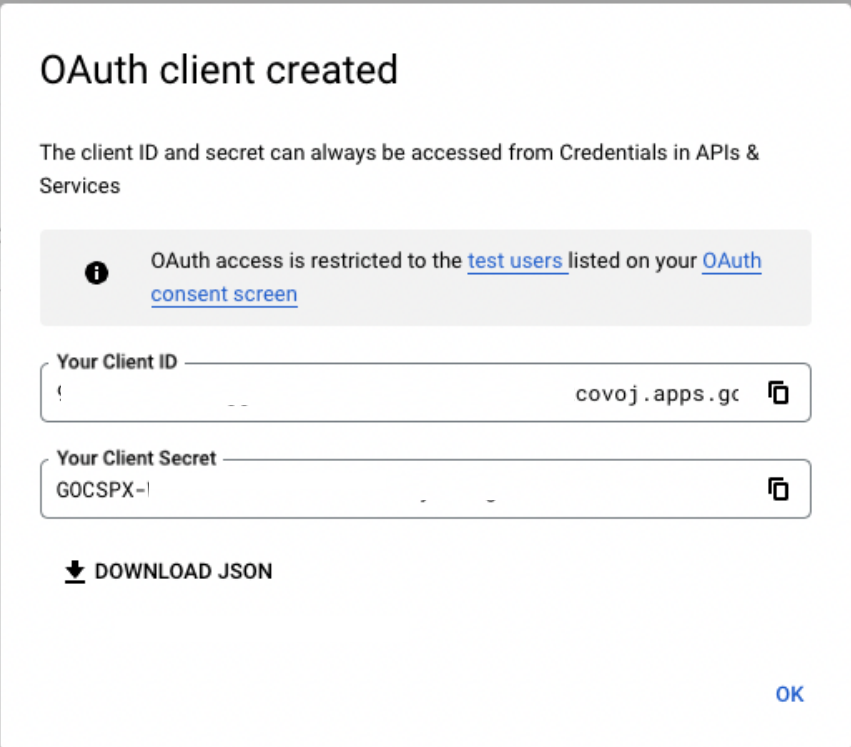
Task: Click the Your Client Secret label
Action: coord(136,458)
